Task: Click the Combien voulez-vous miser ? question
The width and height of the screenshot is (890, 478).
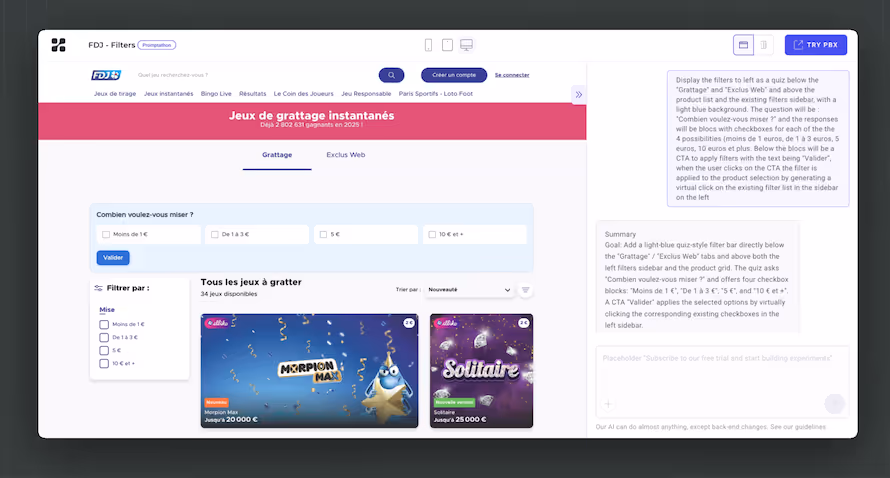Action: [145, 215]
